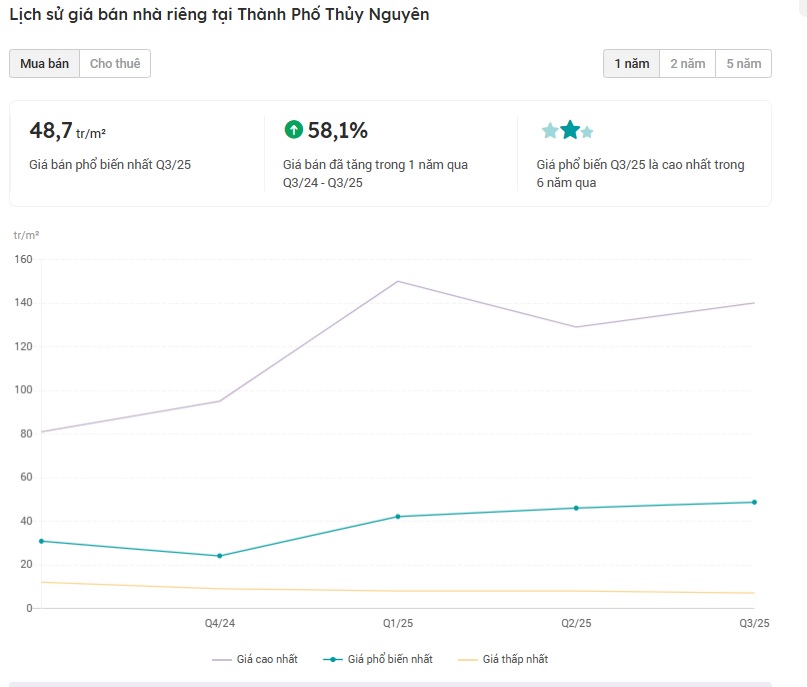Screen dimensions: 807x687
Task: Toggle the Giá phổ biến nhất legend label
Action: point(390,659)
